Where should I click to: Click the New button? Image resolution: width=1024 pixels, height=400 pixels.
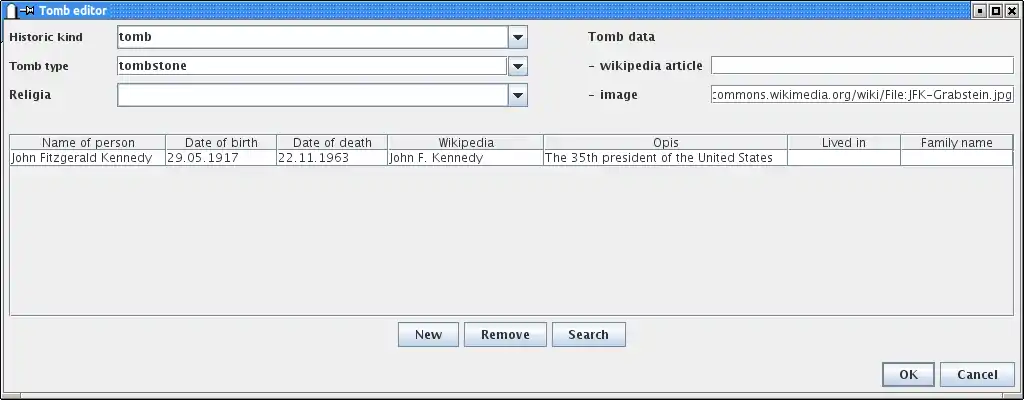(x=428, y=334)
